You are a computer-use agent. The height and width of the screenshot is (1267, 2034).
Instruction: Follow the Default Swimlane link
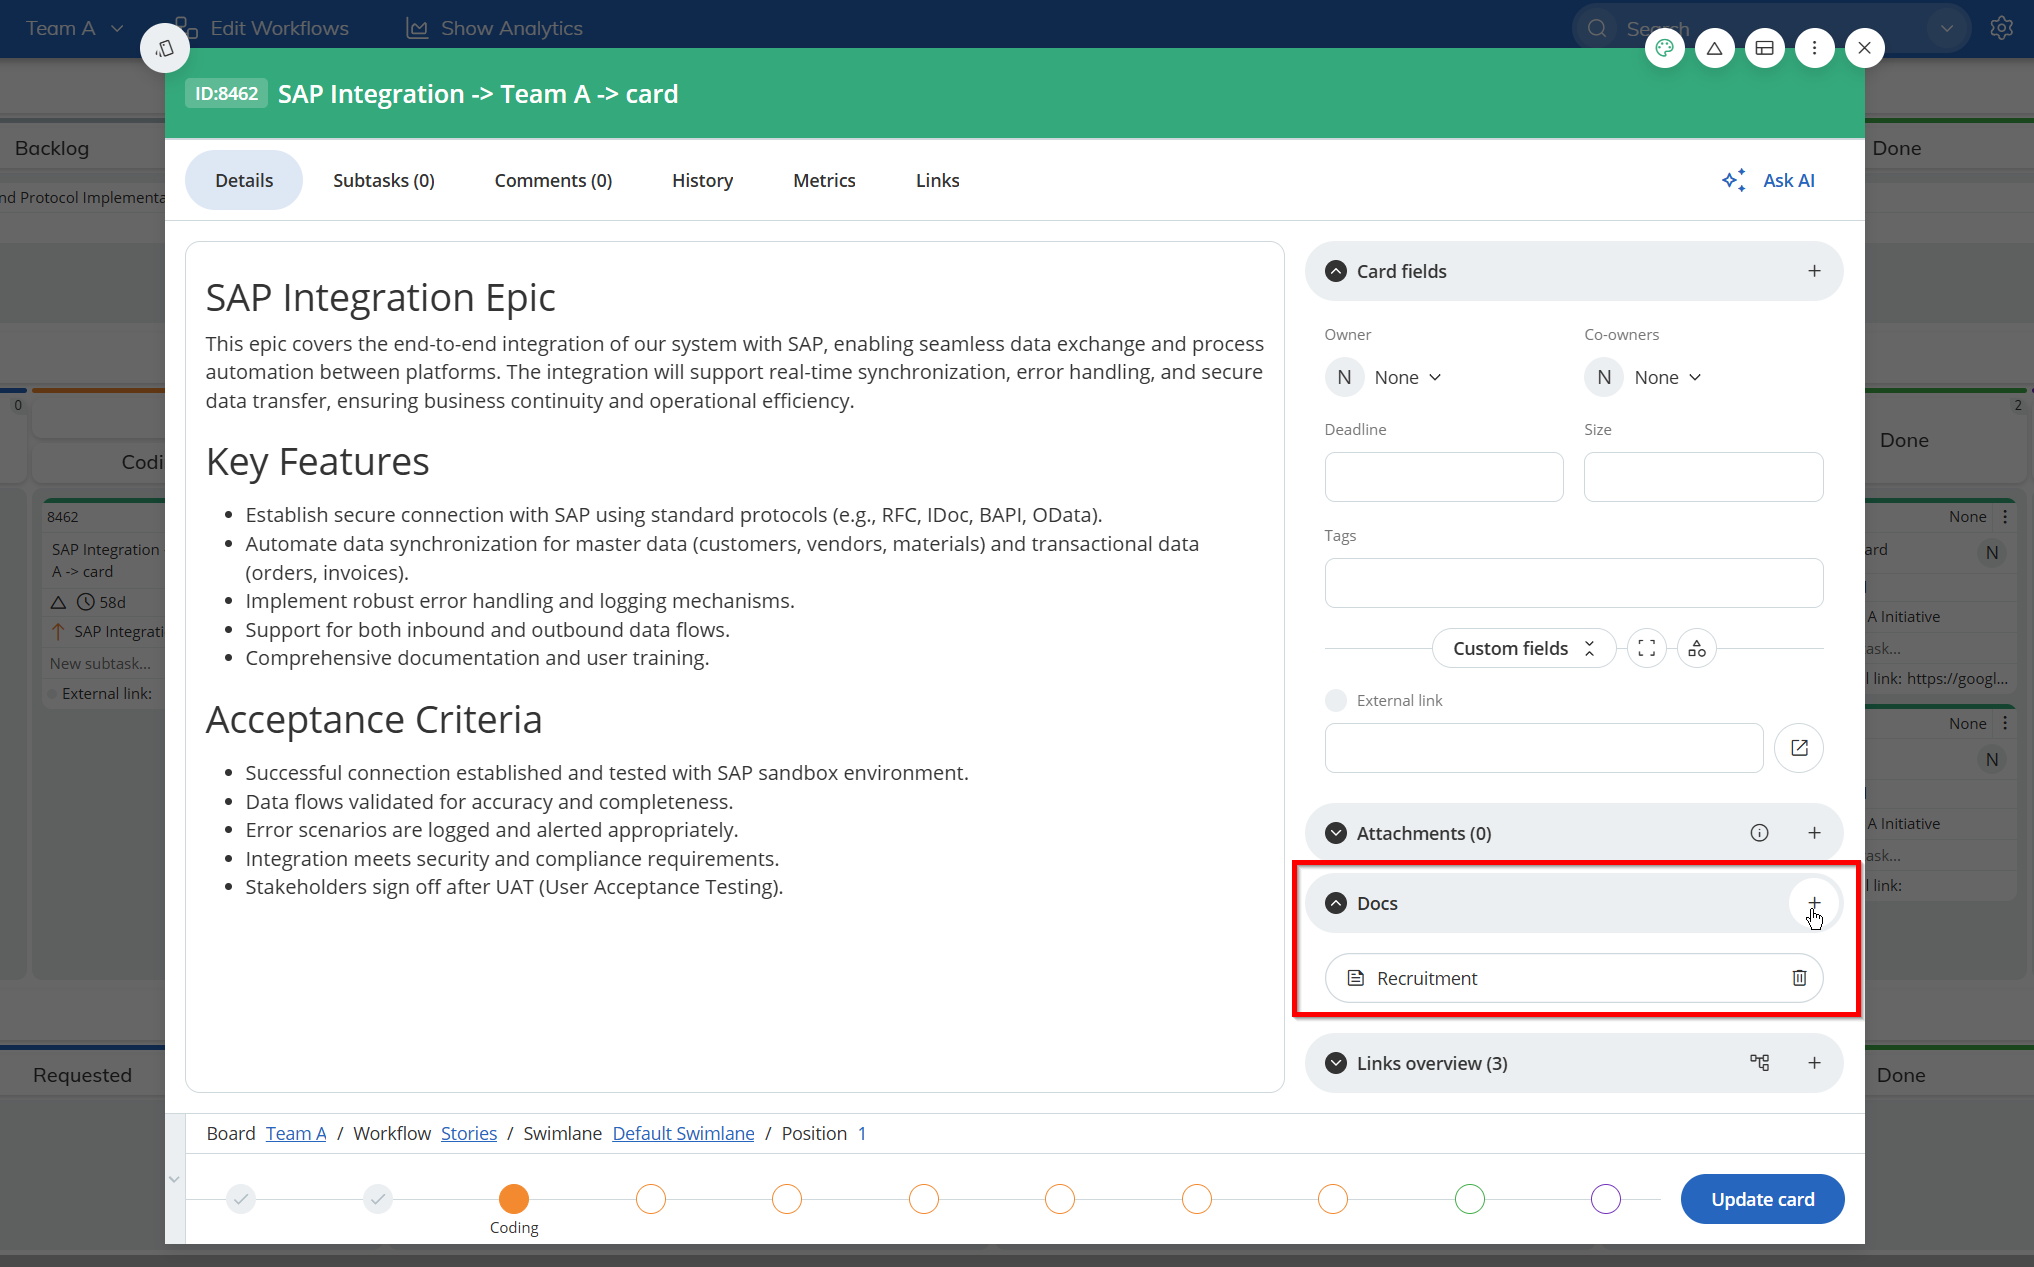tap(683, 1133)
